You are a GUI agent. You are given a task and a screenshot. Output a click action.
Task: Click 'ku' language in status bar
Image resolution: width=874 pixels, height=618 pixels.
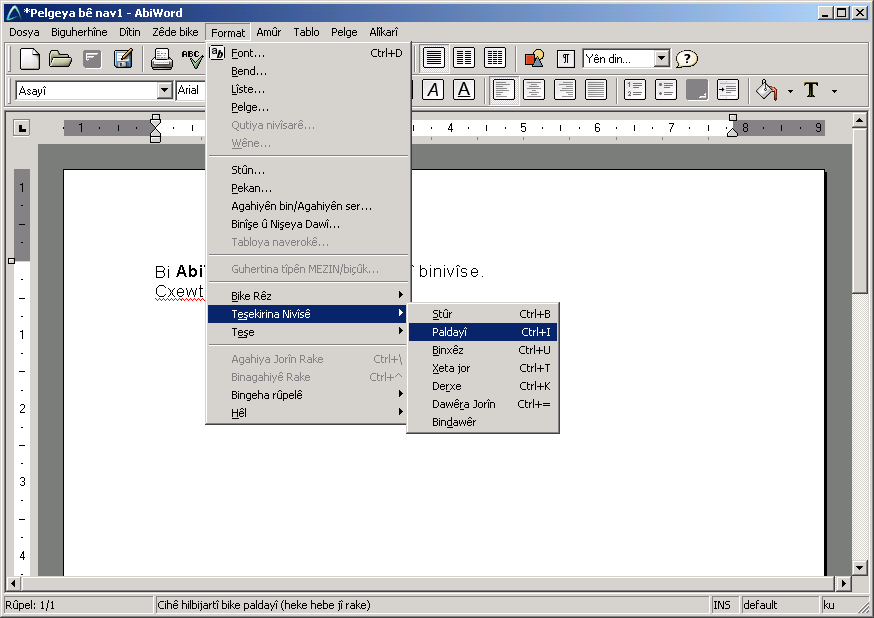click(829, 605)
